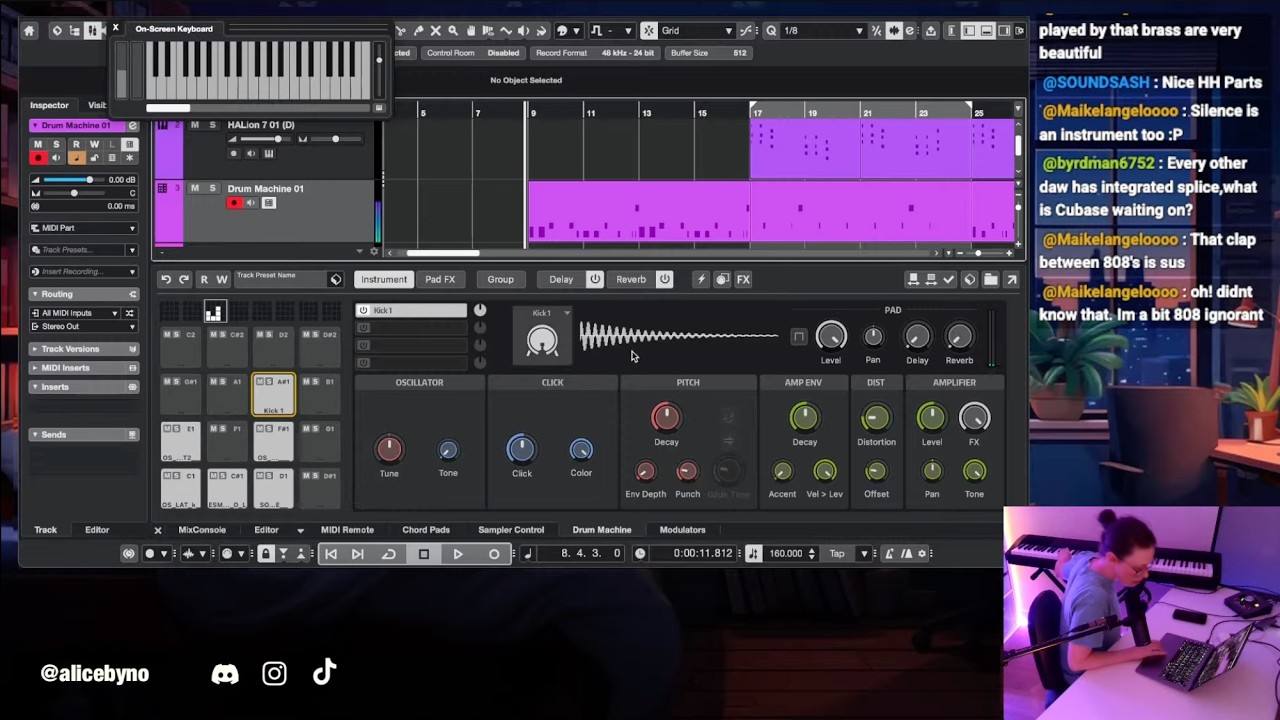Click the Record transport button
This screenshot has width=1280, height=720.
click(x=494, y=554)
